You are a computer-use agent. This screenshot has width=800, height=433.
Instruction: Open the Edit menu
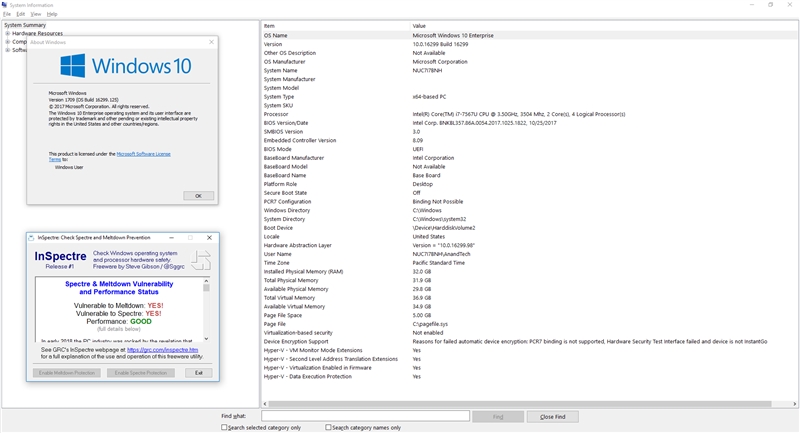(x=20, y=14)
